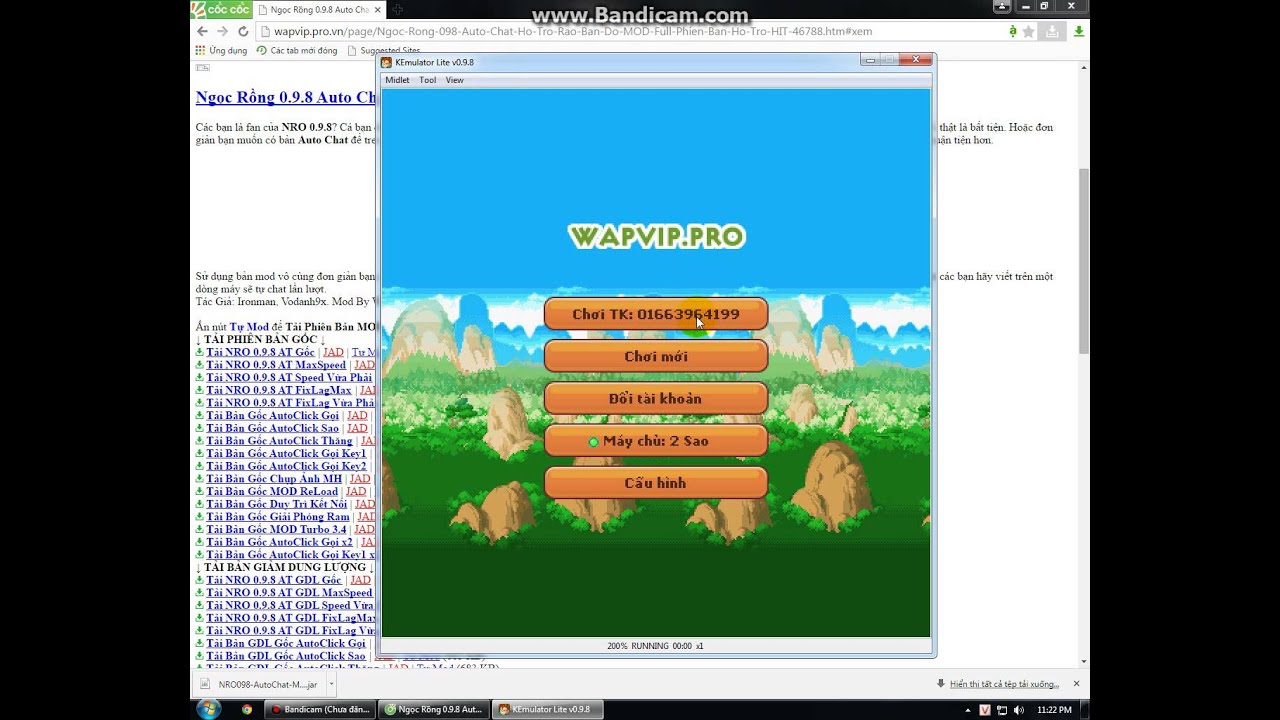Click Tải Bản Gốc AutoClick Sao link
This screenshot has height=720, width=1280.
272,428
